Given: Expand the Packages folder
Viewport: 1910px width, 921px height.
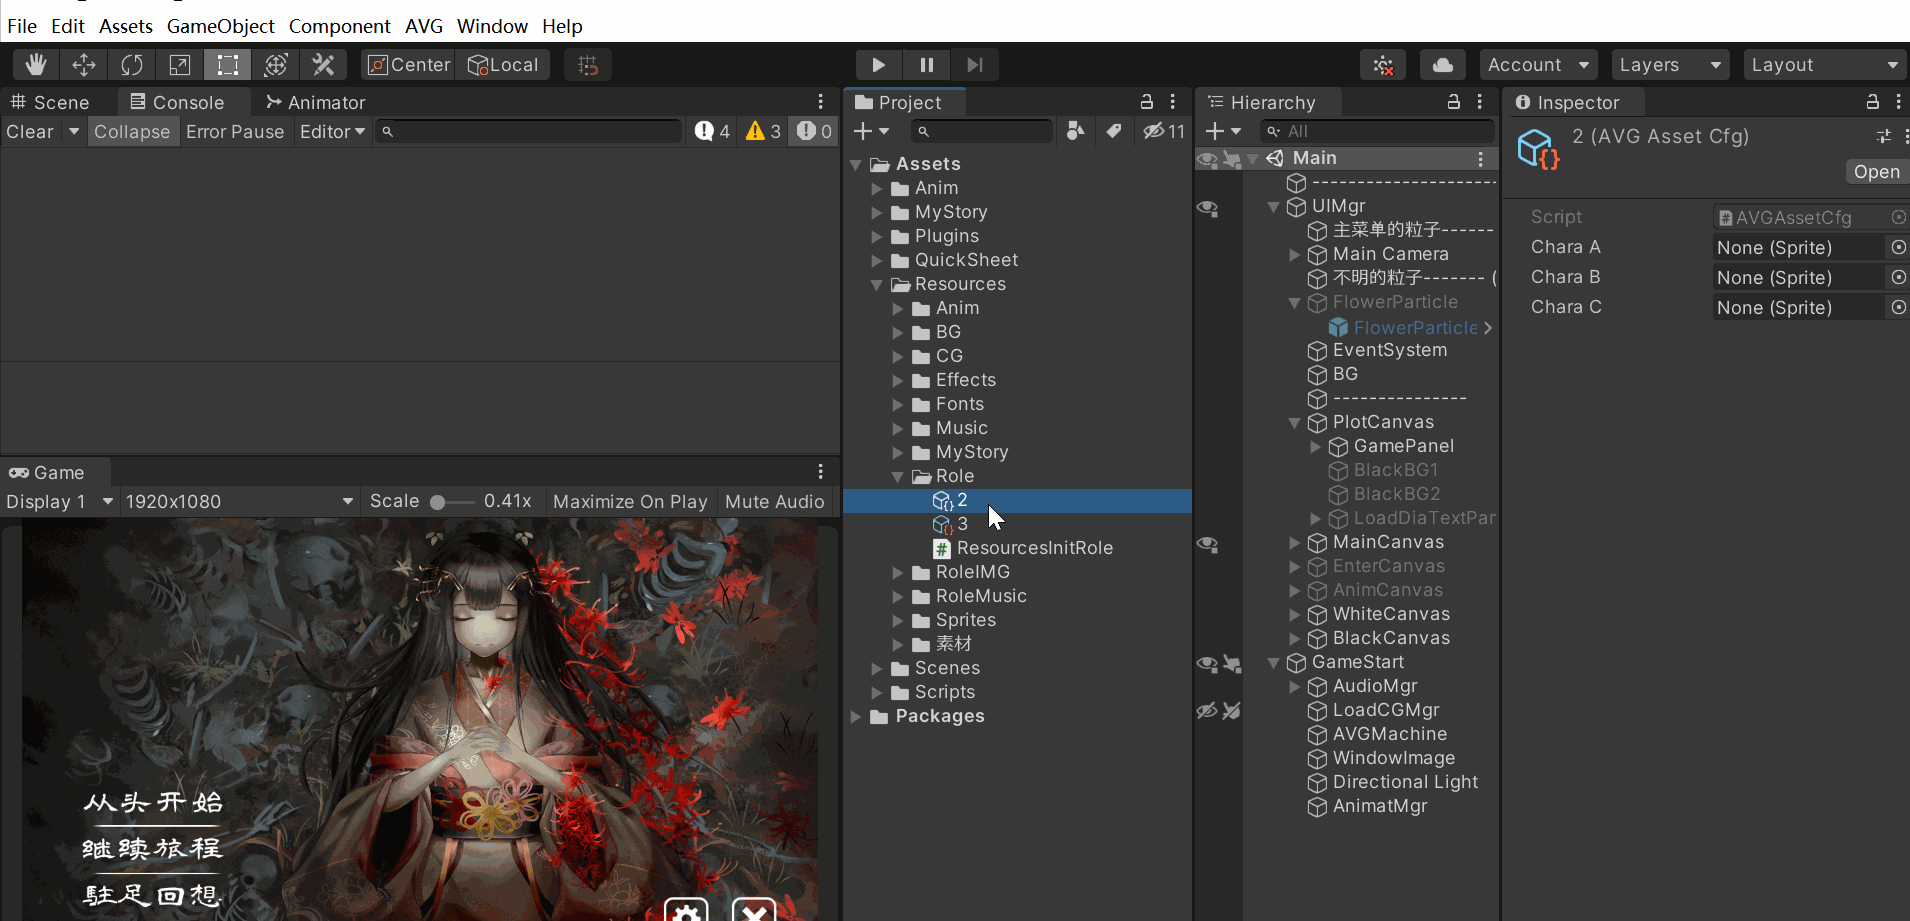Looking at the screenshot, I should [856, 717].
